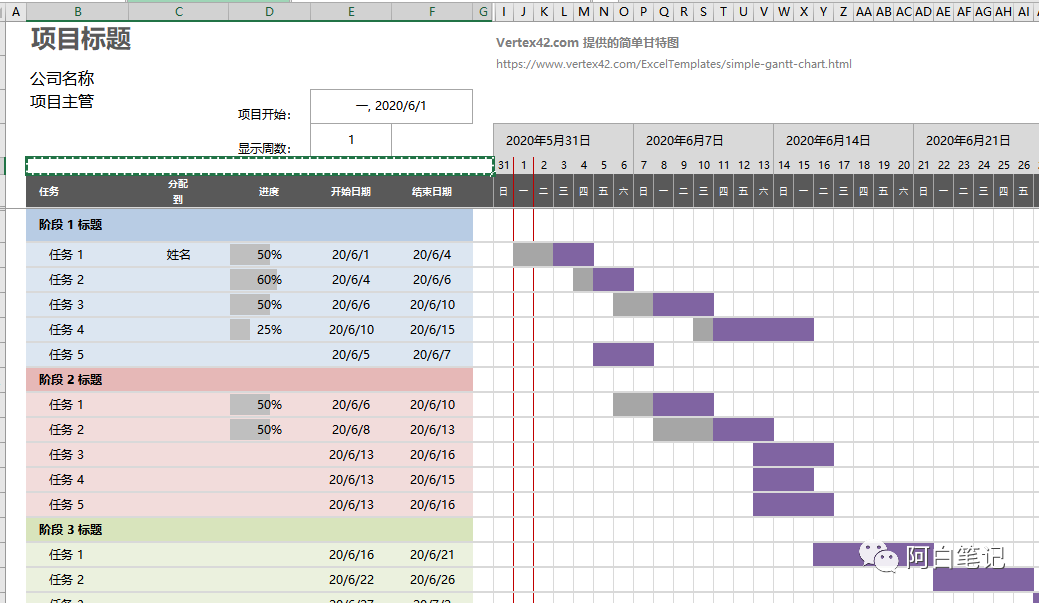Image resolution: width=1039 pixels, height=603 pixels.
Task: Click the Gantt bar for phase 1 task 4
Action: point(753,329)
